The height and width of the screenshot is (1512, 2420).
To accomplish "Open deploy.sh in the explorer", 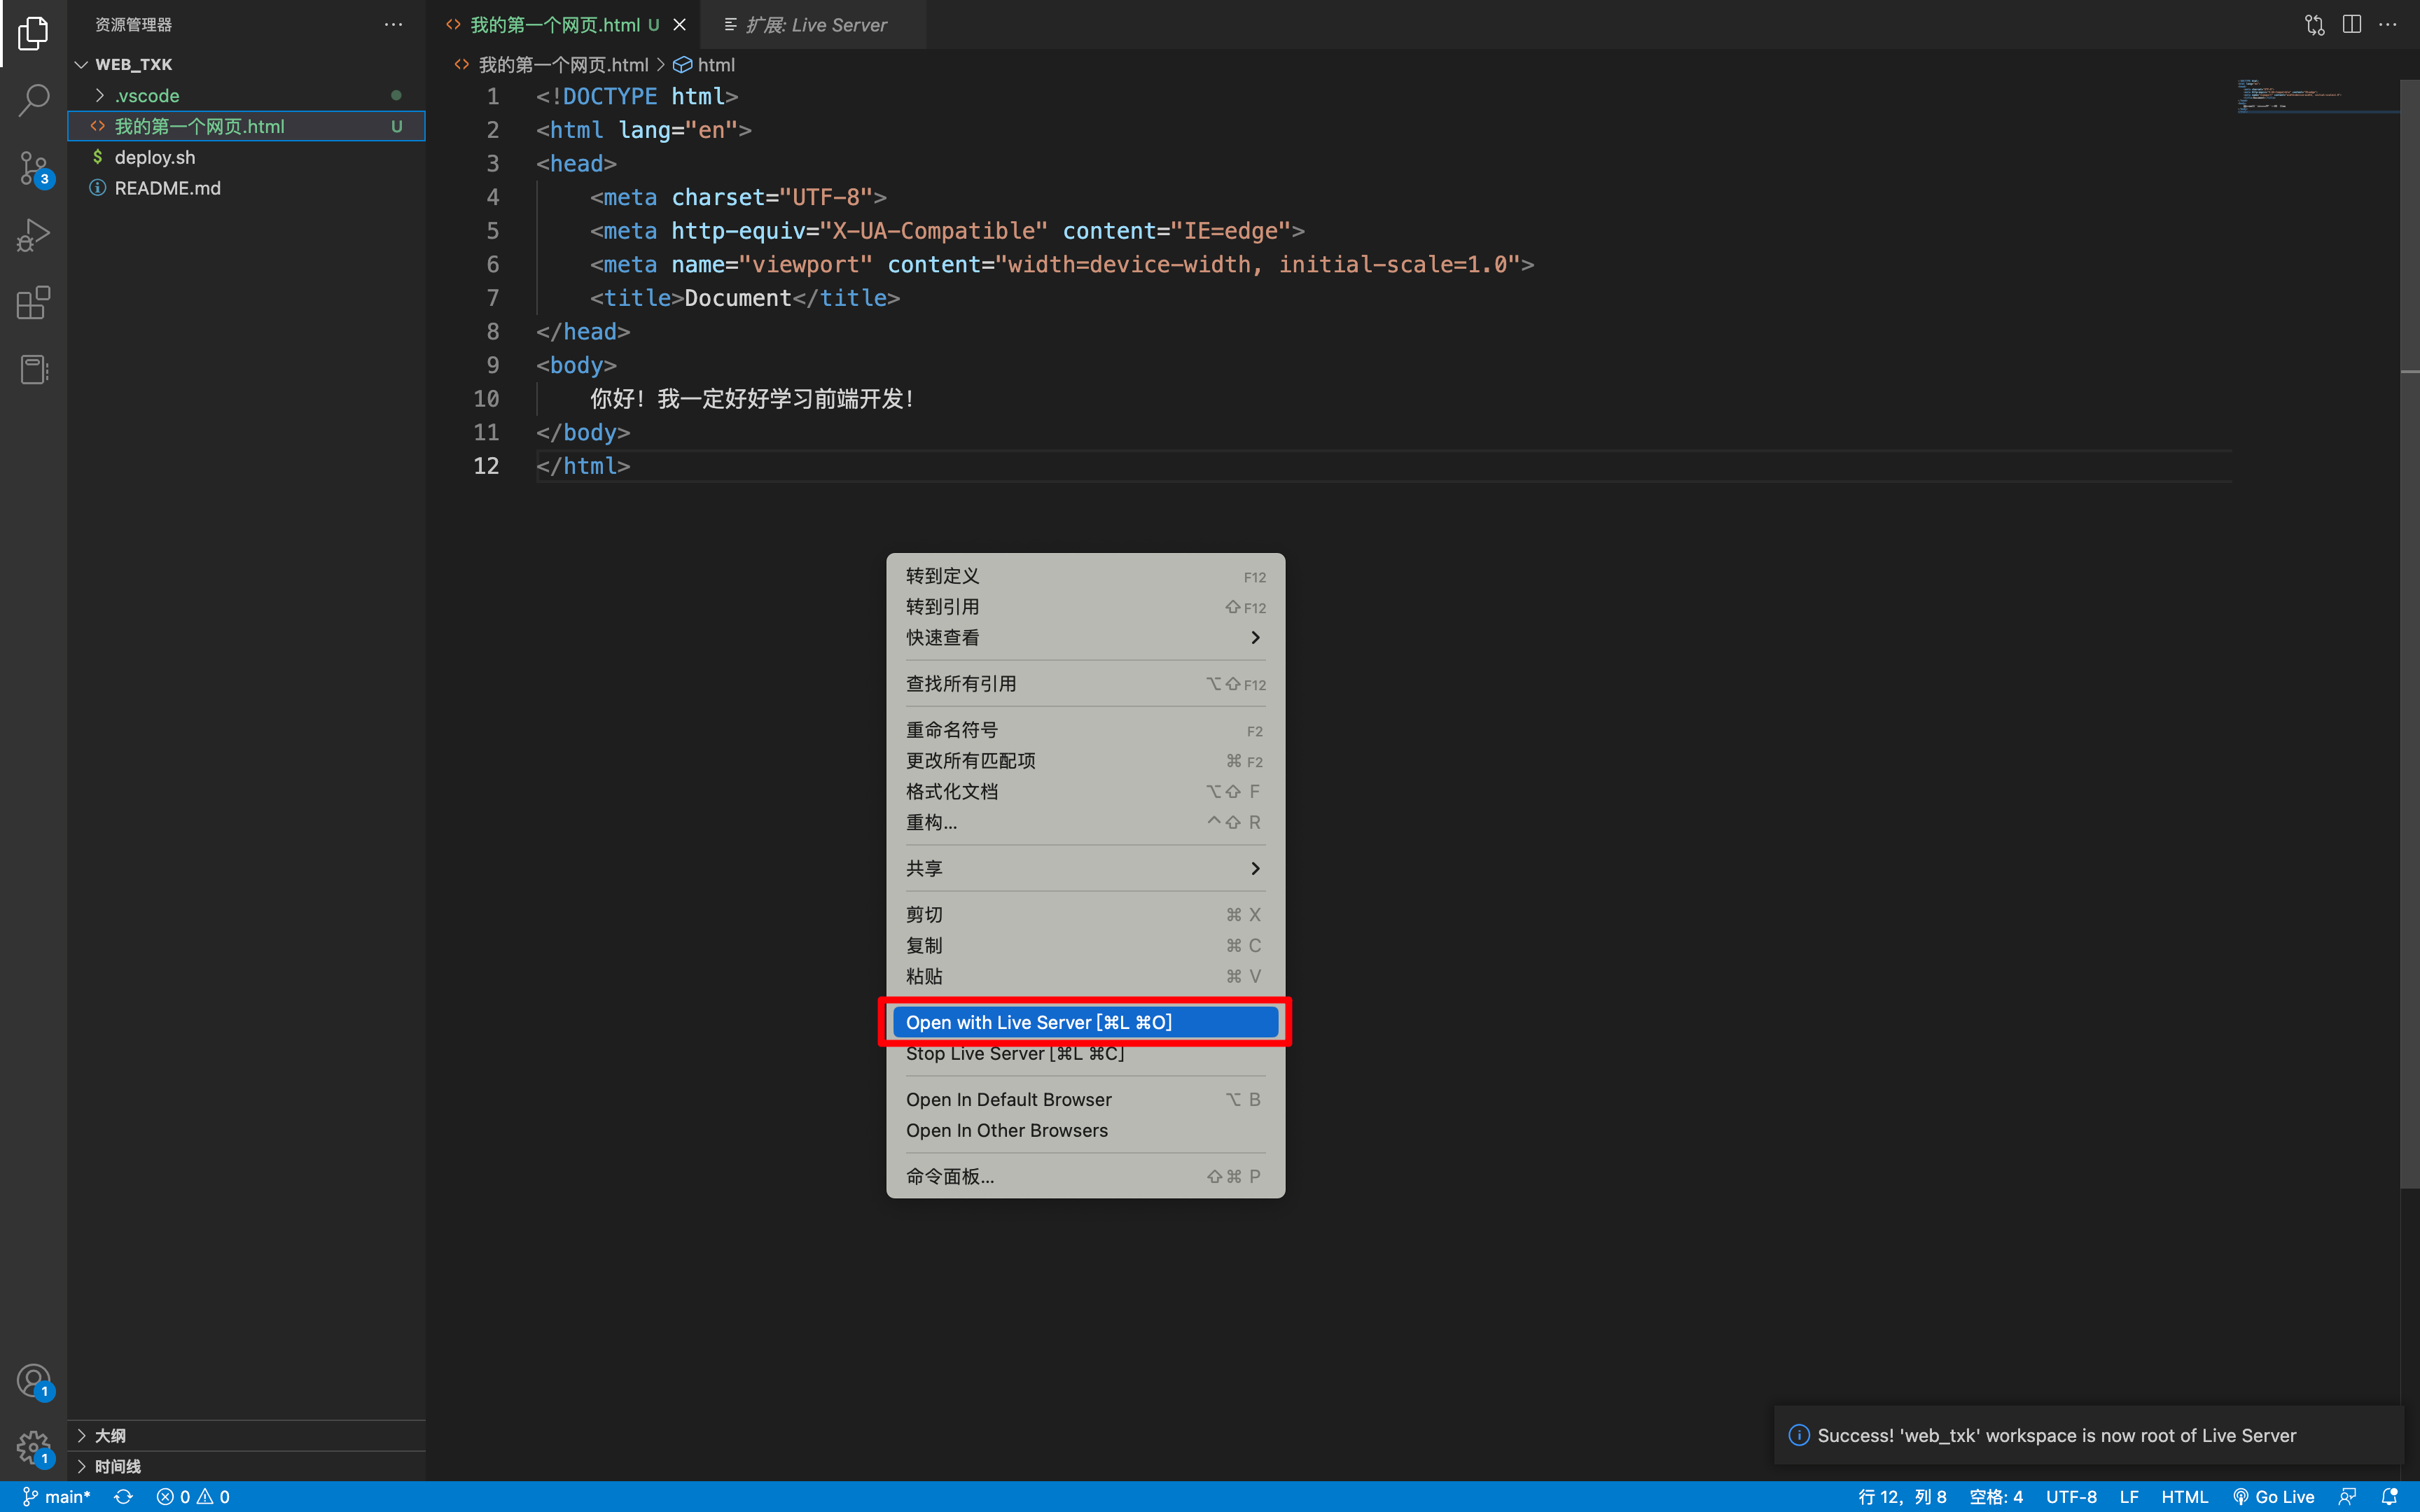I will (246, 157).
